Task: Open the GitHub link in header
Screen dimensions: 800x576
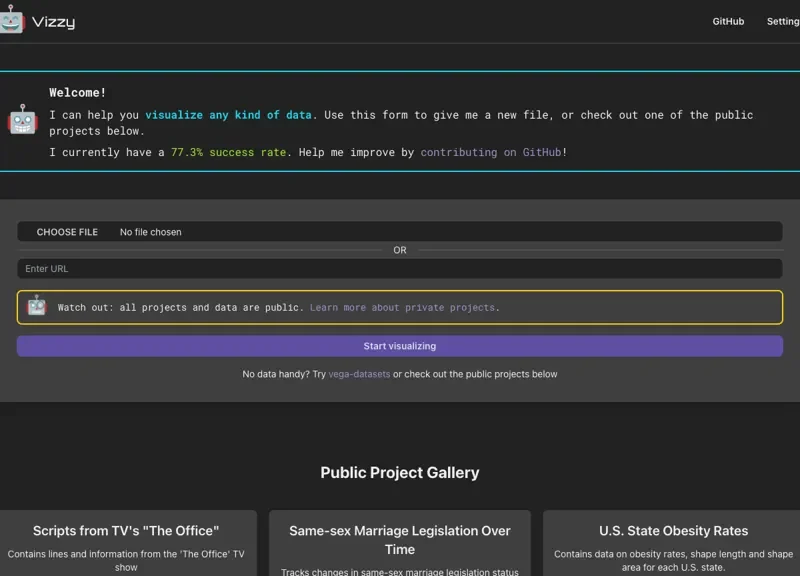Action: click(728, 21)
